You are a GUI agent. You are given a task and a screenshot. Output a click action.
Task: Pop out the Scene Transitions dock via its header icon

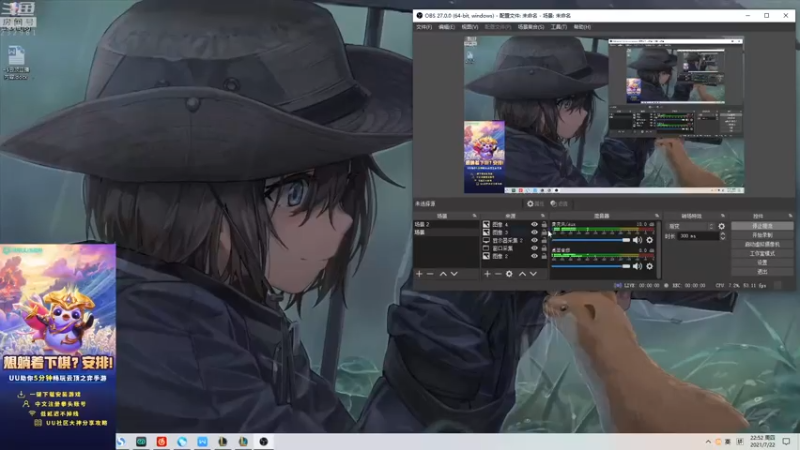tap(722, 216)
